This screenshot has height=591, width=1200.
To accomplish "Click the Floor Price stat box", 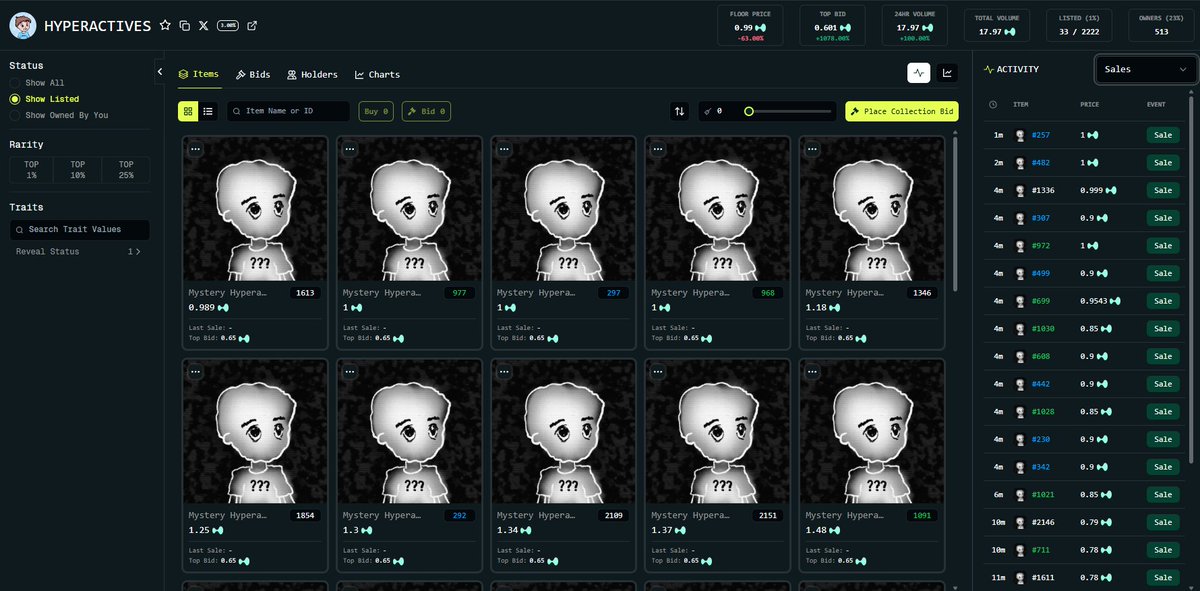I will [x=750, y=25].
